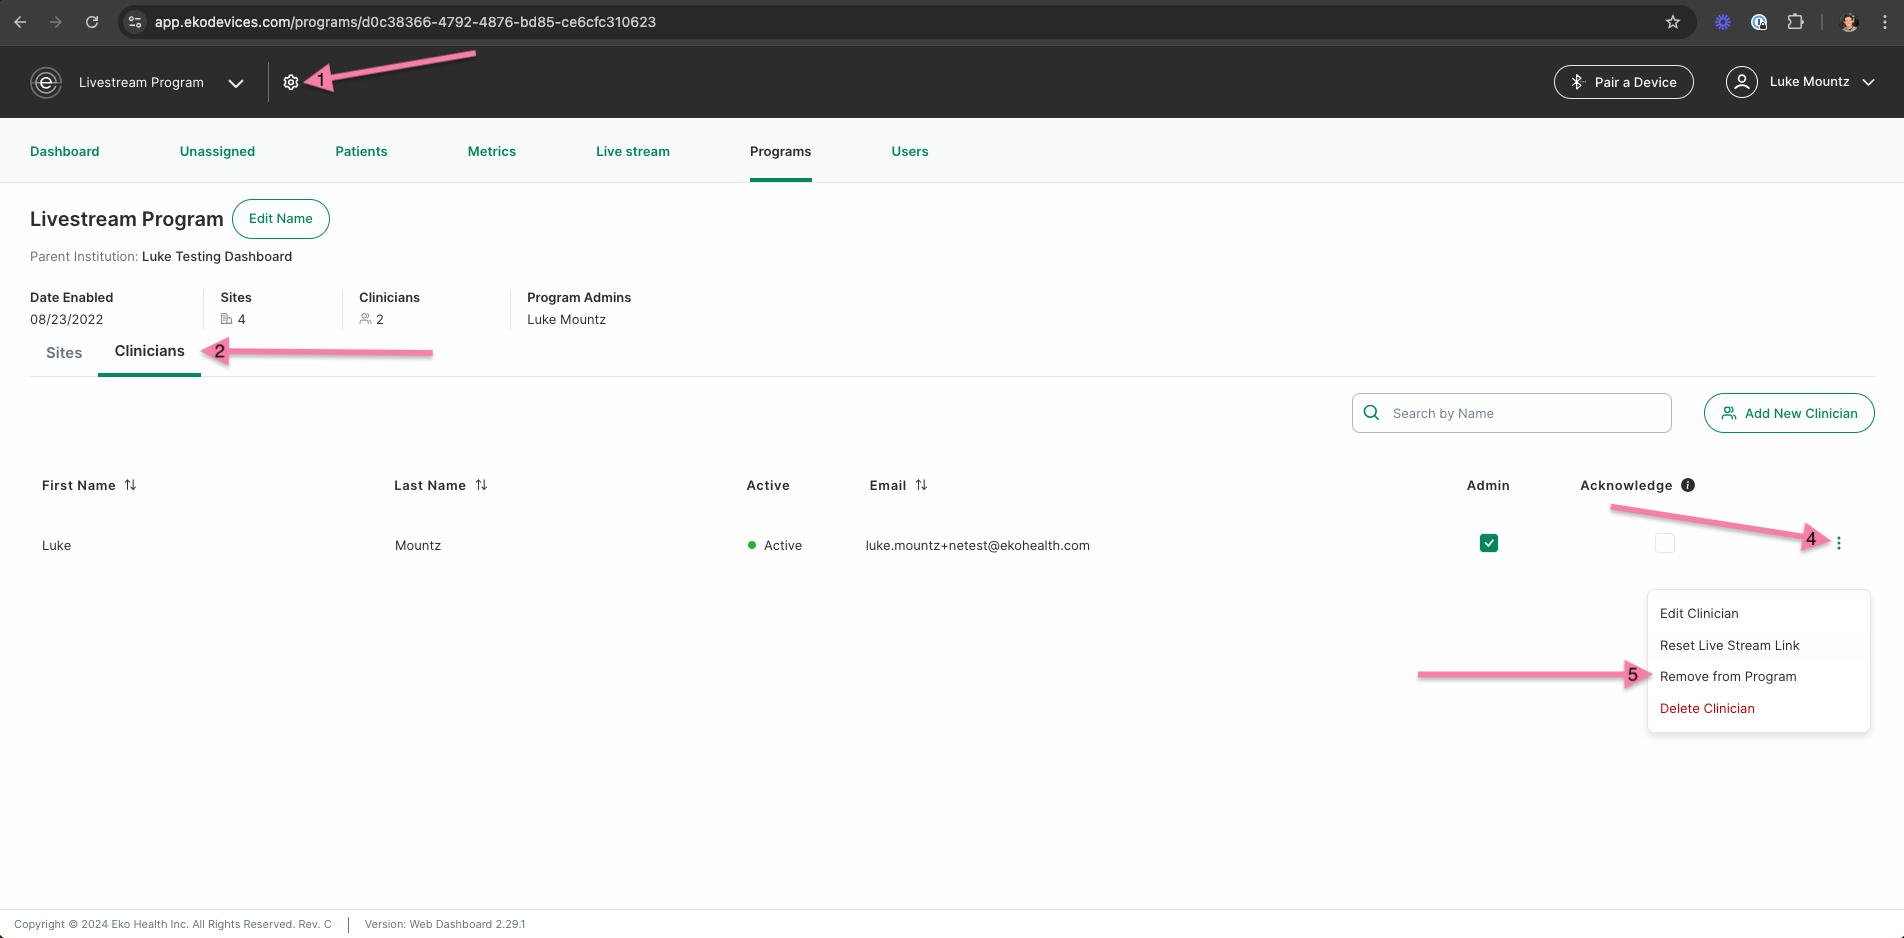Click the Program Admins name Luke Mountz
This screenshot has height=938, width=1904.
[x=567, y=319]
